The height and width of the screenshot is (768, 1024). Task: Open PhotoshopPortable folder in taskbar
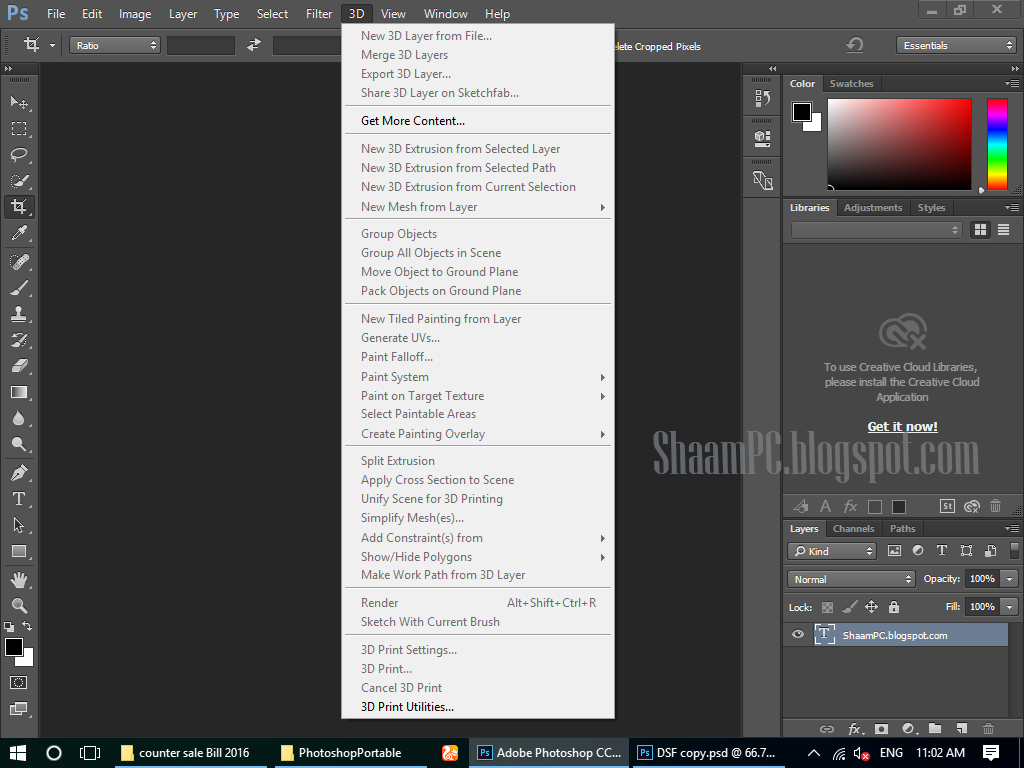(x=349, y=753)
